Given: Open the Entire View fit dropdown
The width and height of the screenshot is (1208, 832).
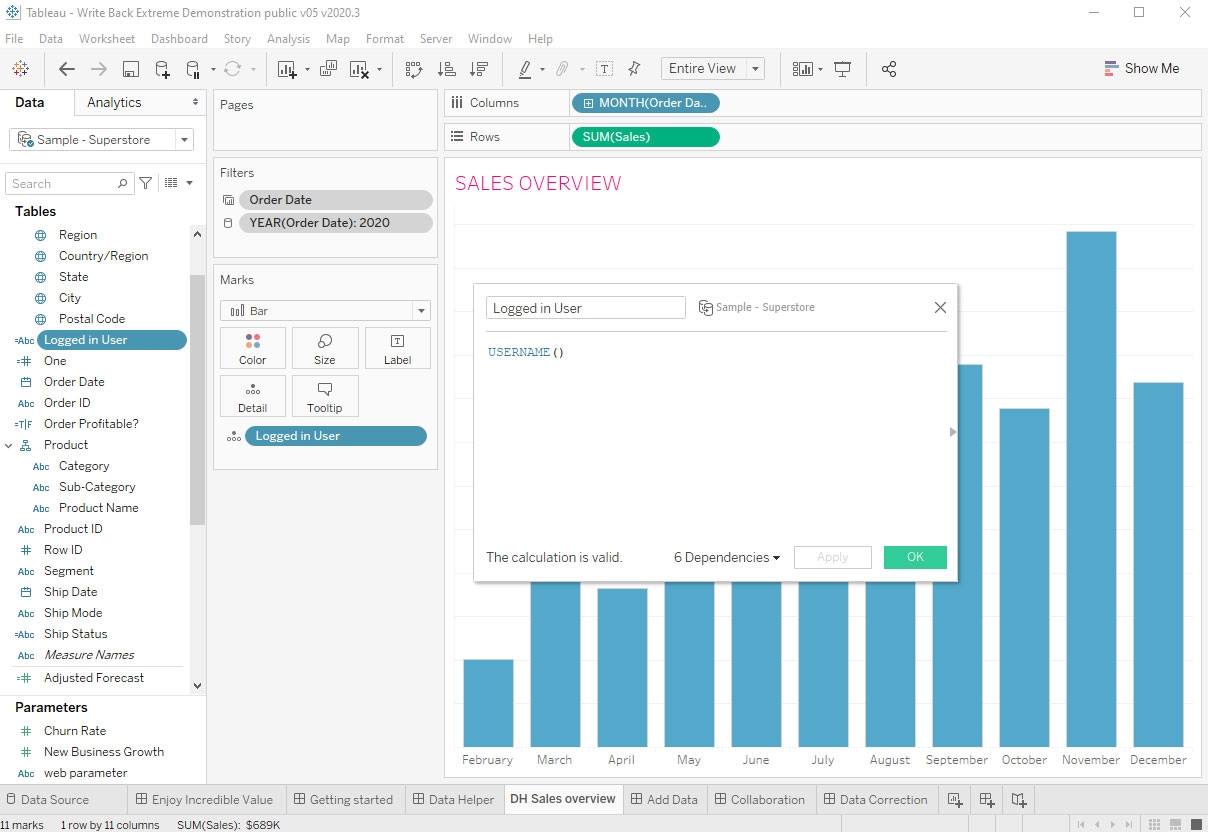Looking at the screenshot, I should [755, 69].
